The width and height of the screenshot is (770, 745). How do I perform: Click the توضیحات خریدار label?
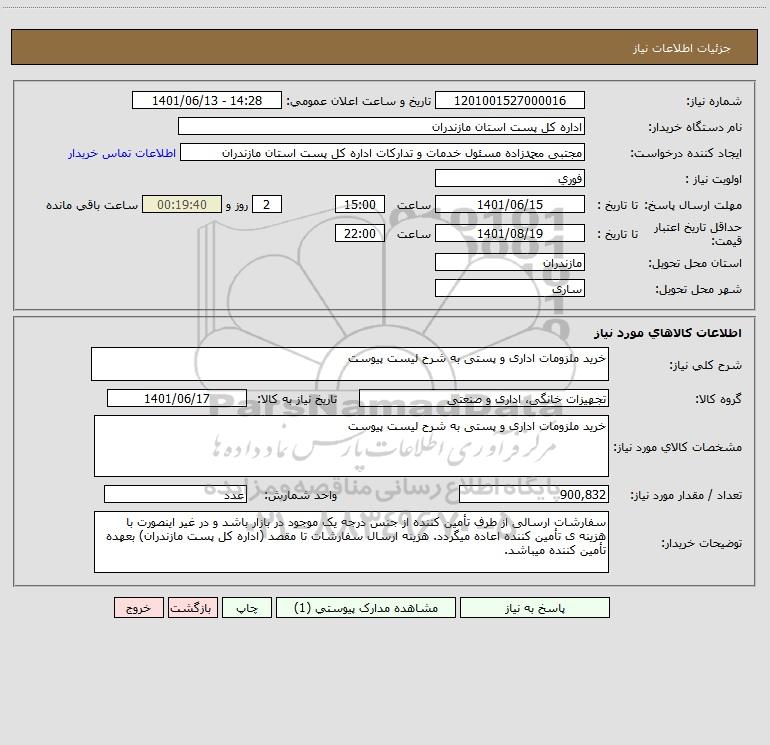[x=702, y=543]
